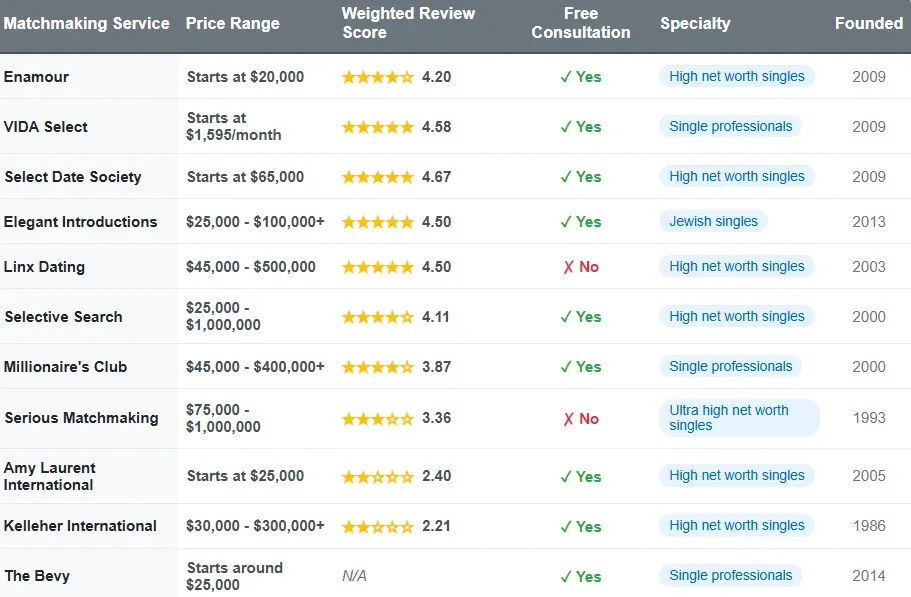Screen dimensions: 911x597
Task: Open the High net worth singles tag for Enamour
Action: [x=737, y=76]
